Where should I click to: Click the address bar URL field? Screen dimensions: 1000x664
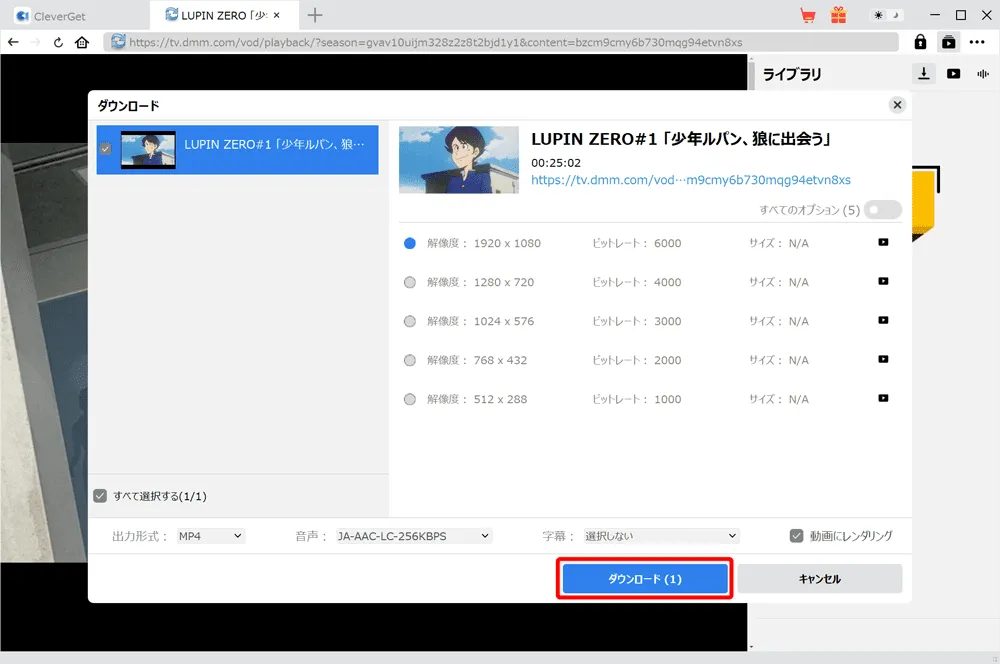point(501,42)
